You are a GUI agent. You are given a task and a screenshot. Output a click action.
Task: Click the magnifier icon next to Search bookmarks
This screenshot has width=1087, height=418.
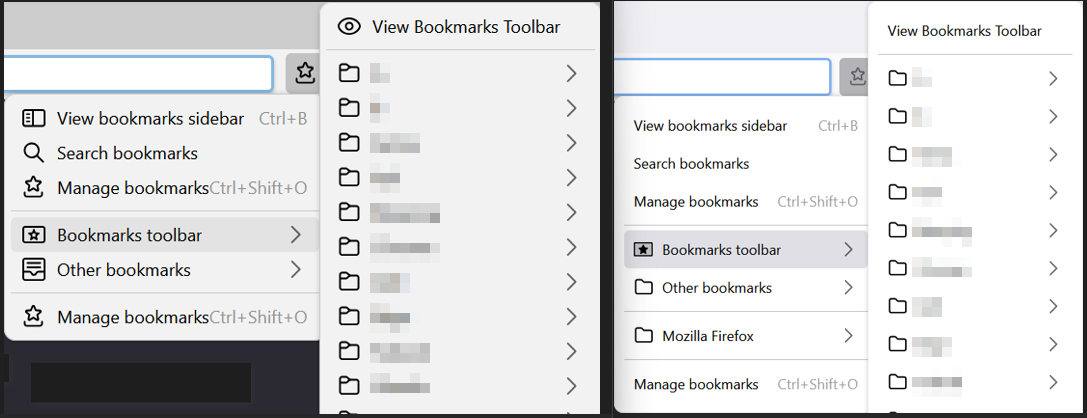tap(33, 153)
